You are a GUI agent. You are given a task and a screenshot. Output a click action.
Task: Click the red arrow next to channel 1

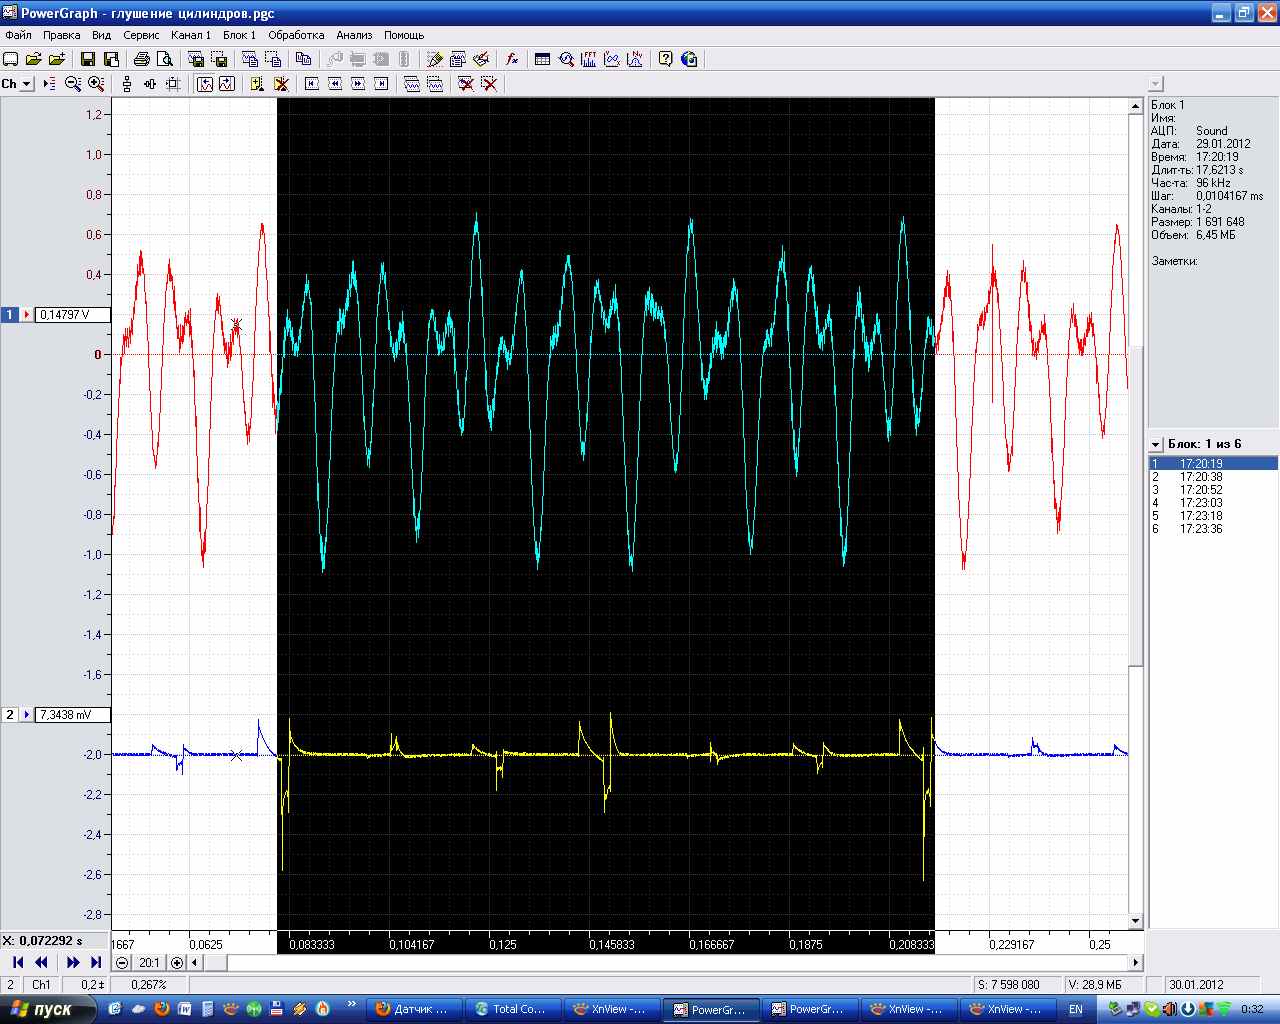27,314
